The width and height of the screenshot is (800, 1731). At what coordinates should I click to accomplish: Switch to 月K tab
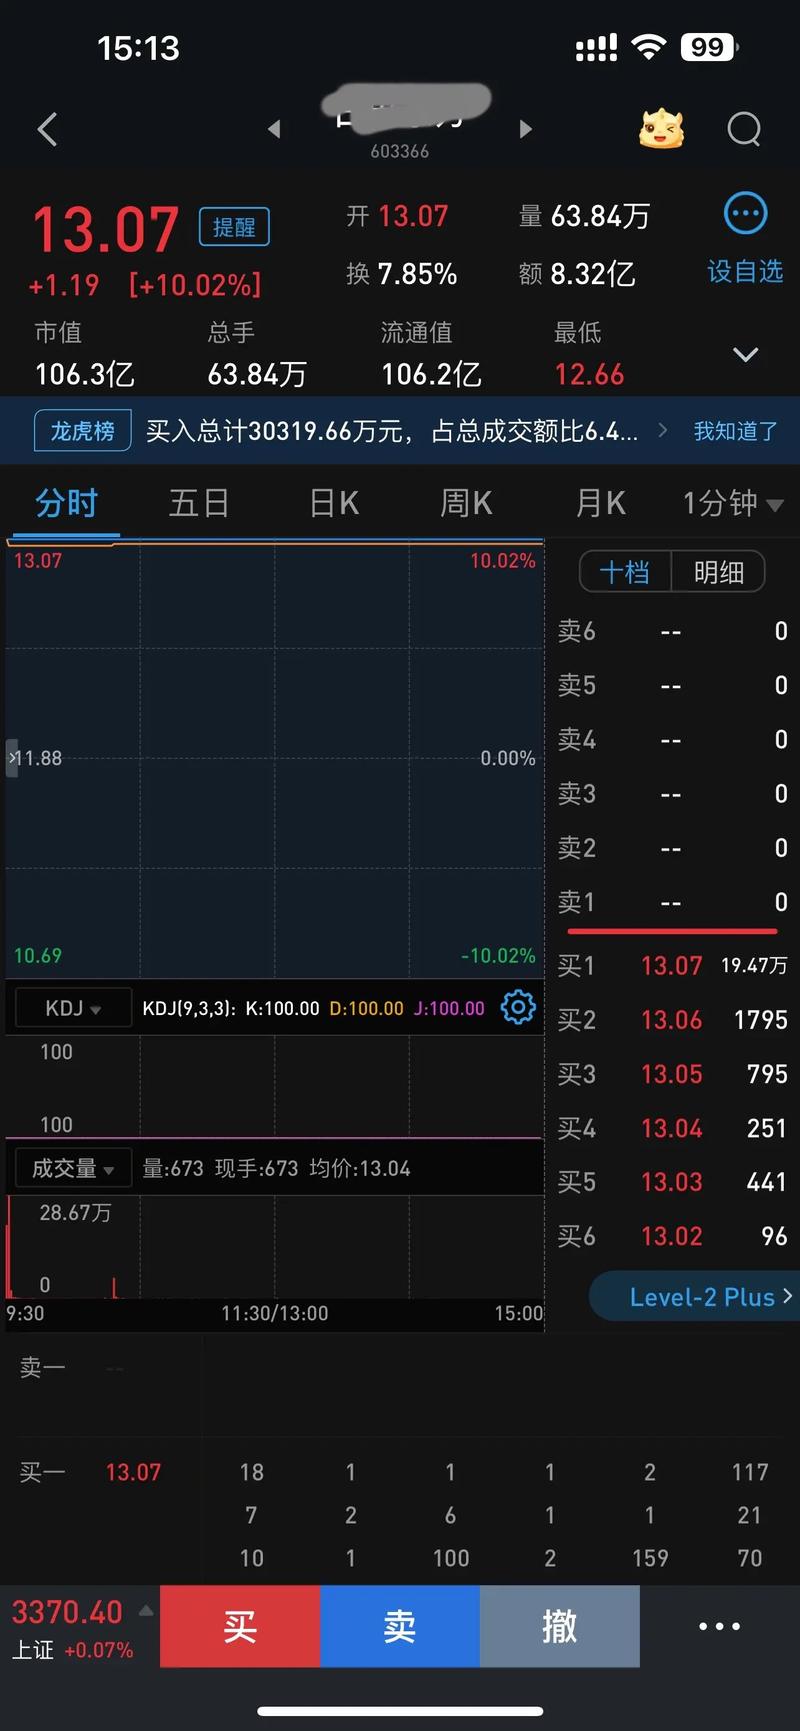(x=600, y=503)
